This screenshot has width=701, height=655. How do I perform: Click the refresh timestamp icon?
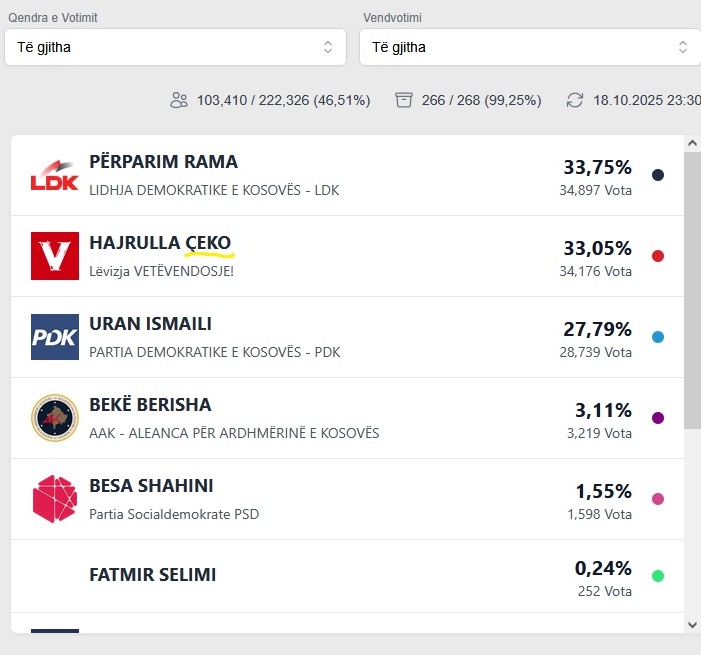coord(575,100)
